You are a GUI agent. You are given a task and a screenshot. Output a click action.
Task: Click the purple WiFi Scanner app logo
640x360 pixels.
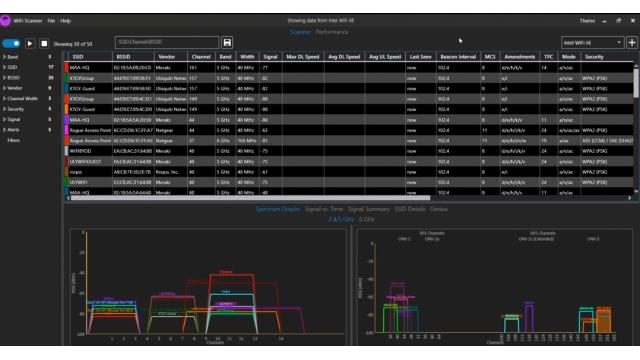[5, 20]
